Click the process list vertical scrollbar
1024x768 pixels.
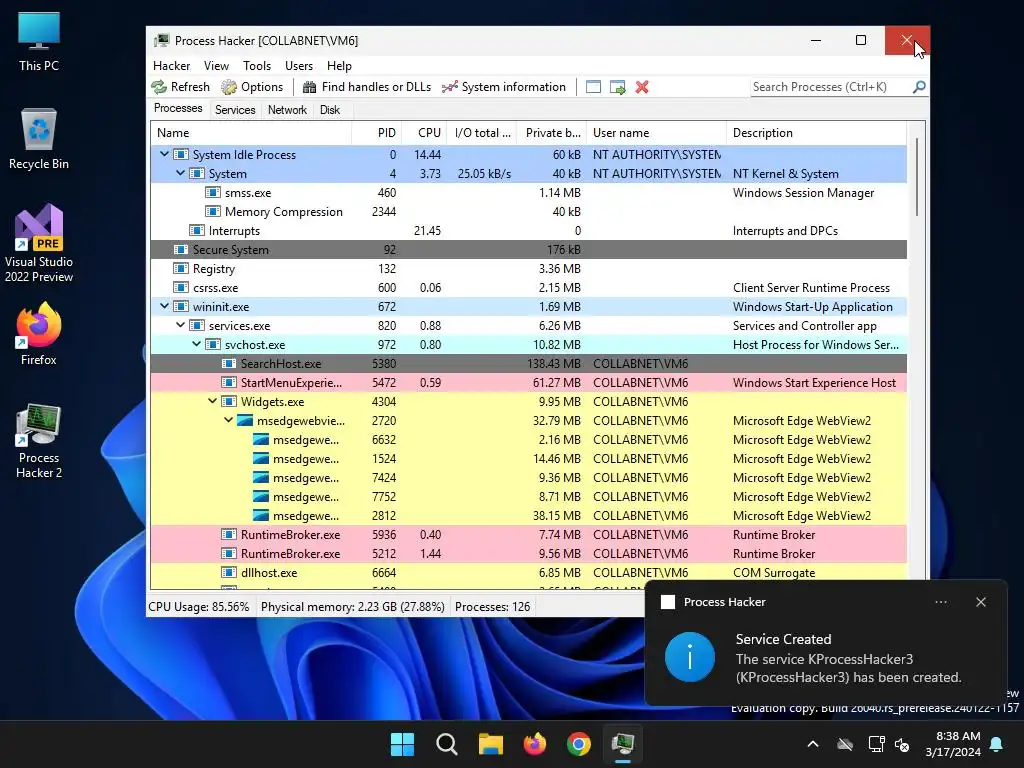(x=917, y=176)
